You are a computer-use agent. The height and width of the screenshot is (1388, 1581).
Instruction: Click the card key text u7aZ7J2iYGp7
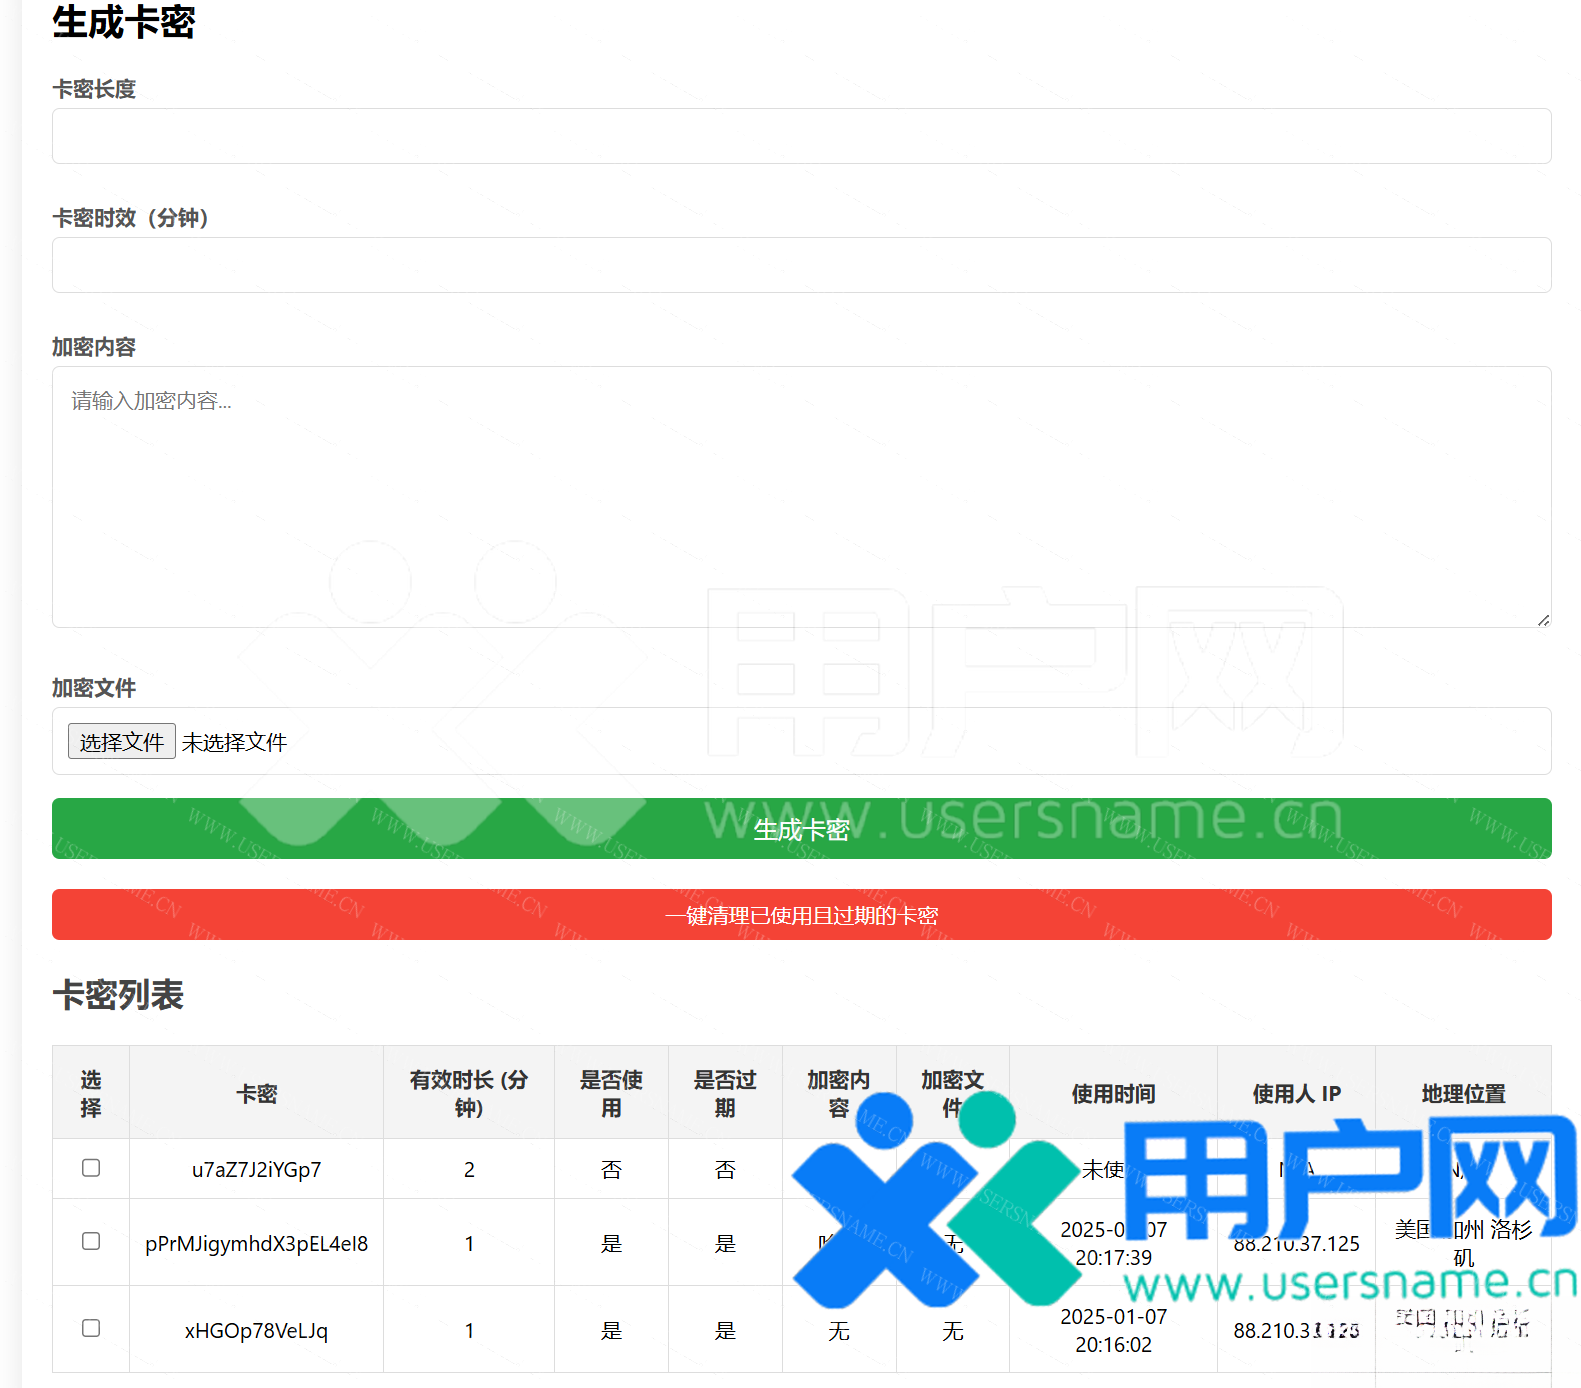256,1170
